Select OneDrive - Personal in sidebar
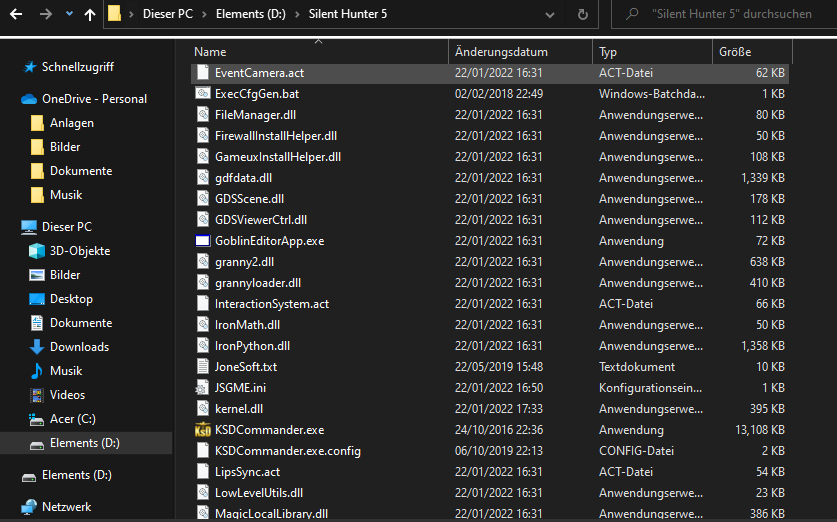This screenshot has height=522, width=837. point(94,99)
